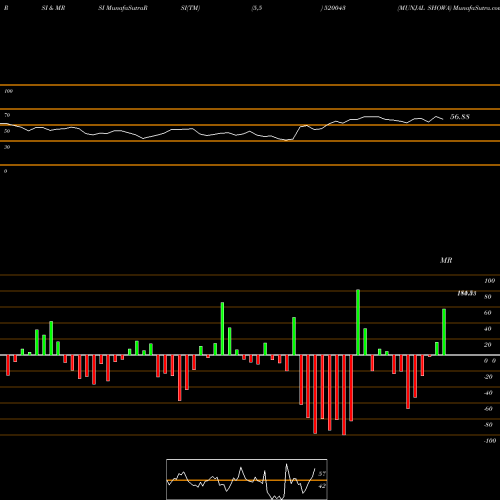
Task: Click the current RSI value 56.88
Action: click(x=460, y=117)
